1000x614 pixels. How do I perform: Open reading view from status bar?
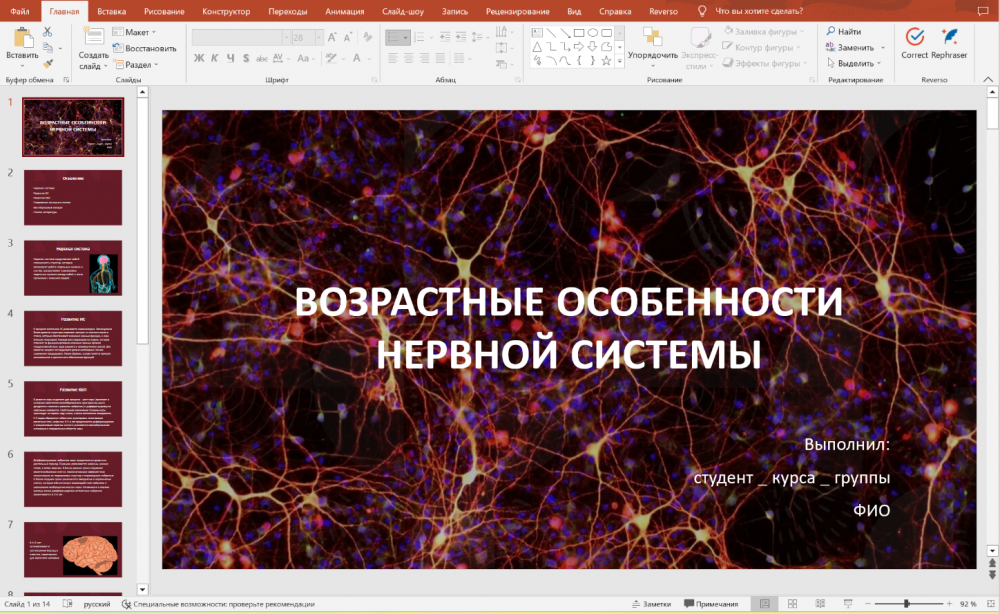tap(820, 604)
